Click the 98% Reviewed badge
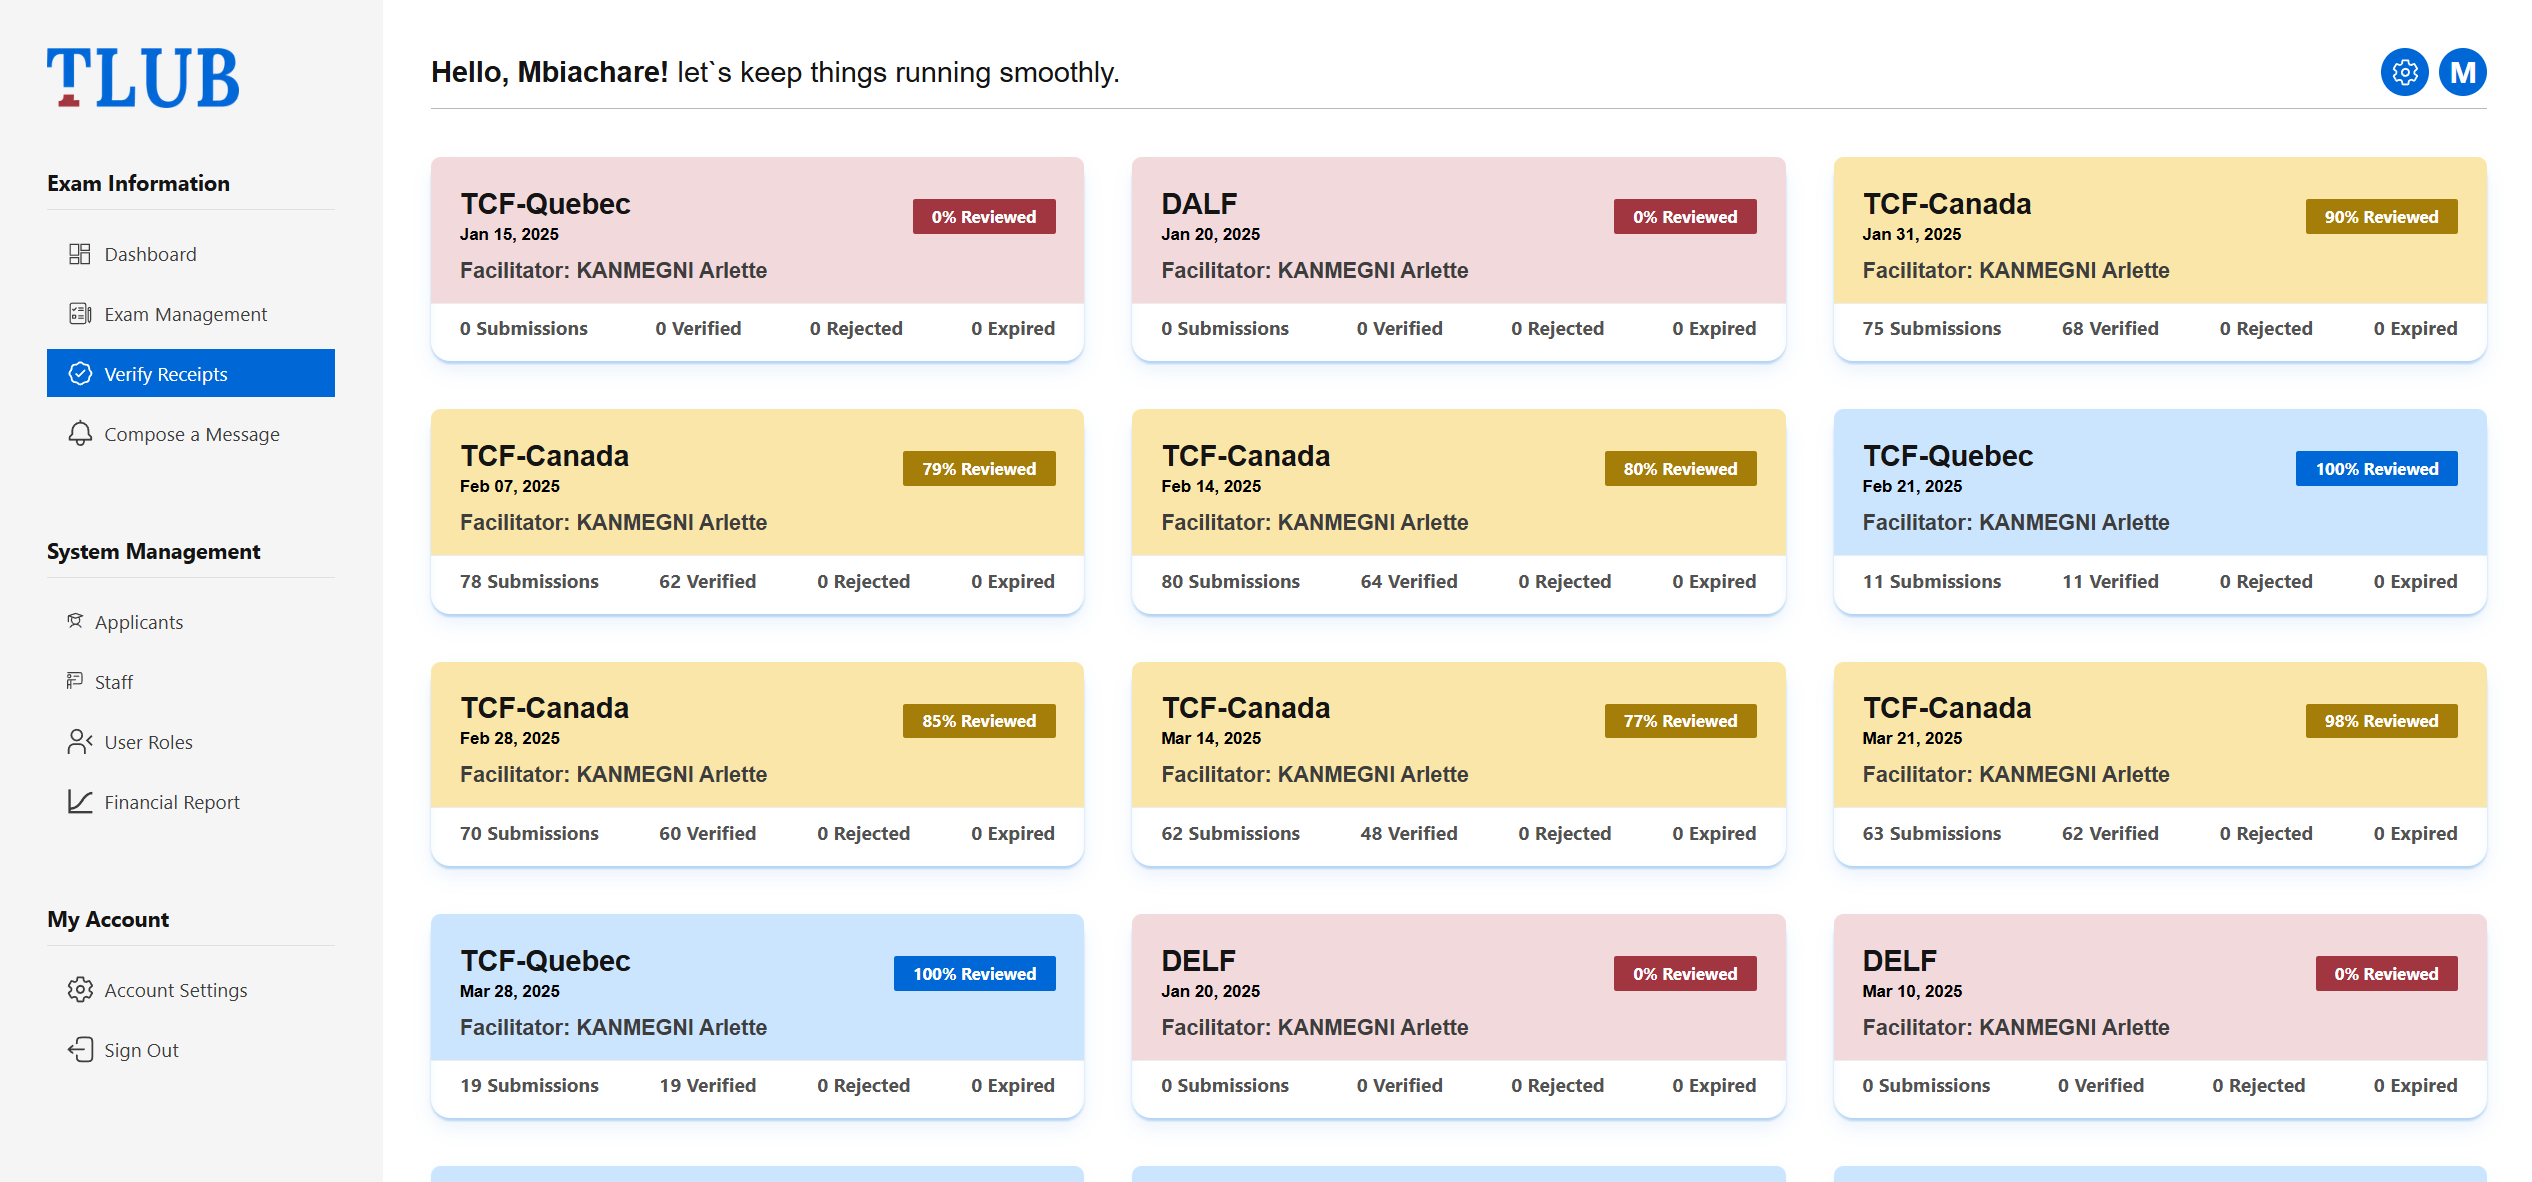 tap(2381, 721)
